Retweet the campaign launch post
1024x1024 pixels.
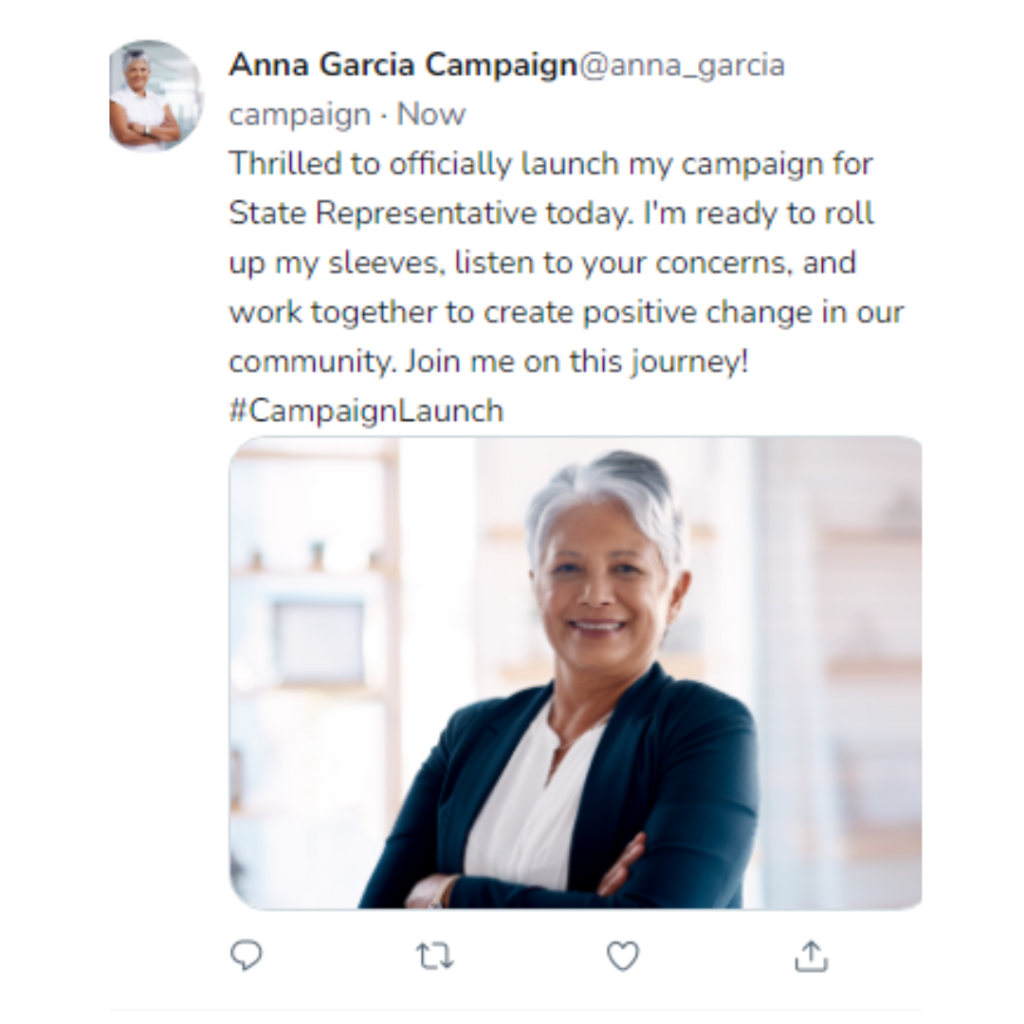[434, 956]
